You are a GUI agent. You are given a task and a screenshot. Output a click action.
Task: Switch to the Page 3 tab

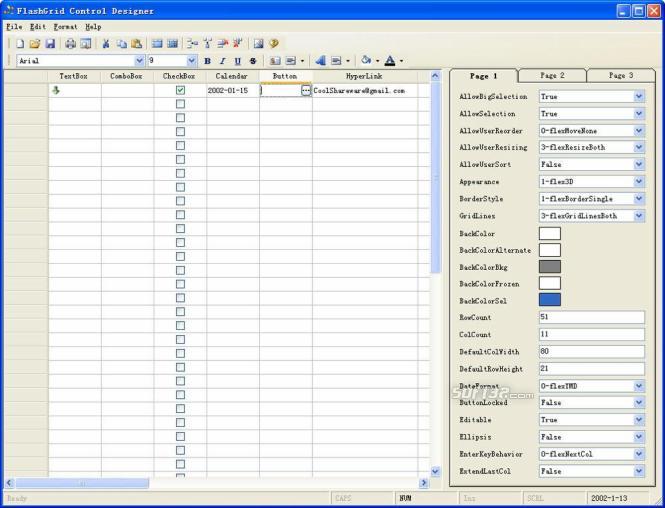621,75
